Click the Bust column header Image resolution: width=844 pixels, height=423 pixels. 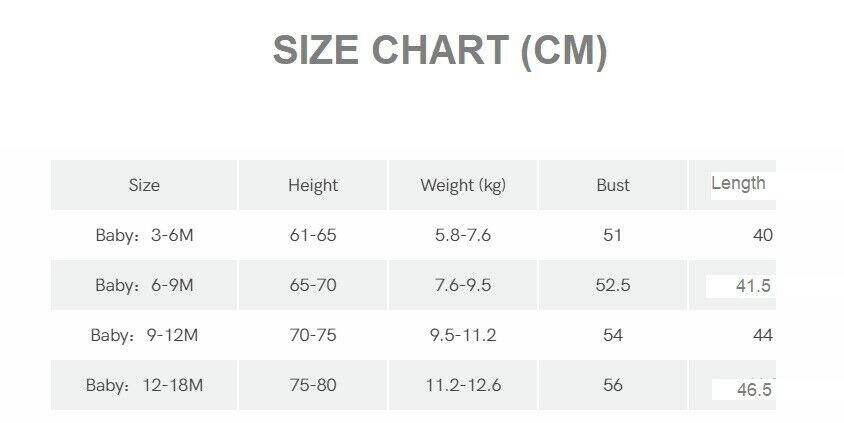(613, 185)
